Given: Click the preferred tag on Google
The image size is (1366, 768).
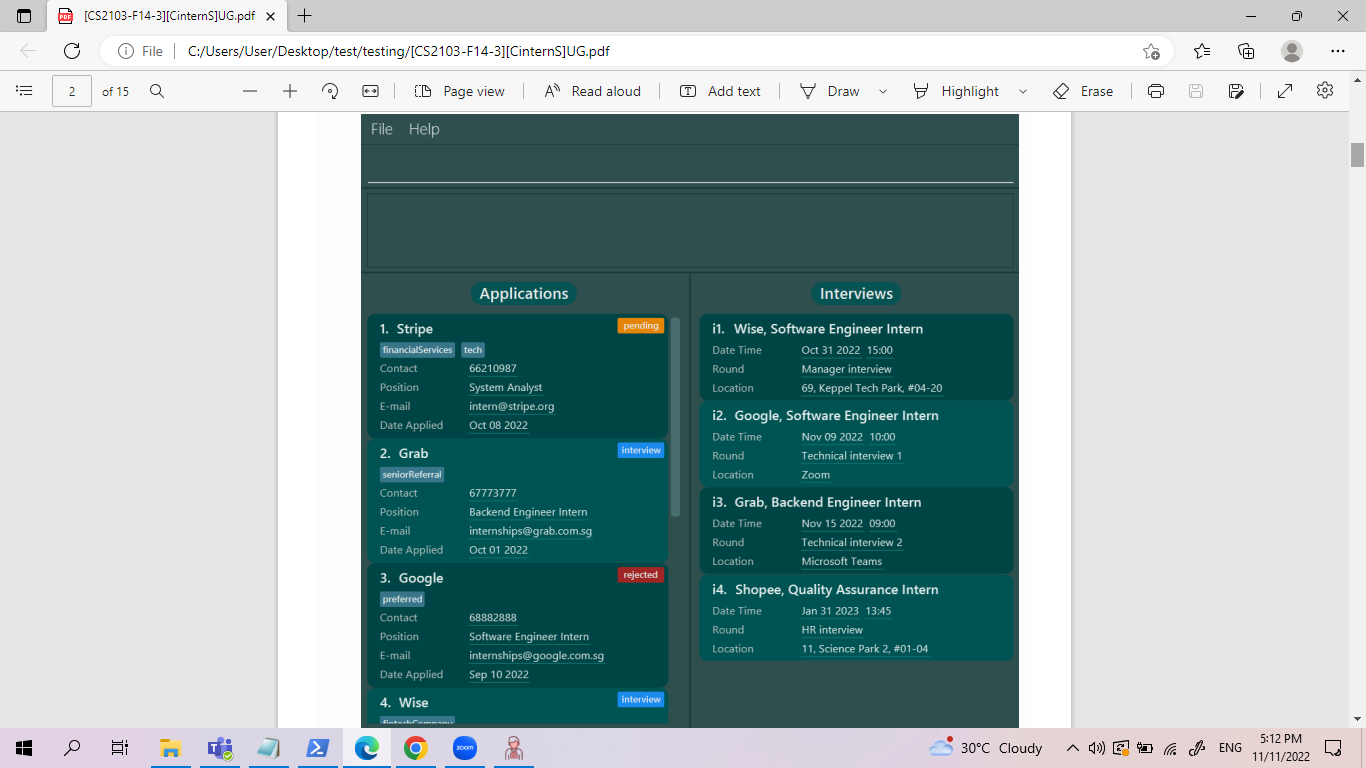Looking at the screenshot, I should pos(403,599).
